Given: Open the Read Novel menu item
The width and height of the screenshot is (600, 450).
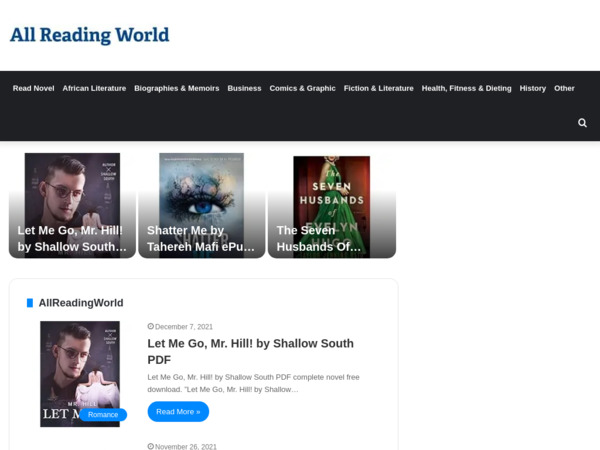Looking at the screenshot, I should pyautogui.click(x=34, y=88).
